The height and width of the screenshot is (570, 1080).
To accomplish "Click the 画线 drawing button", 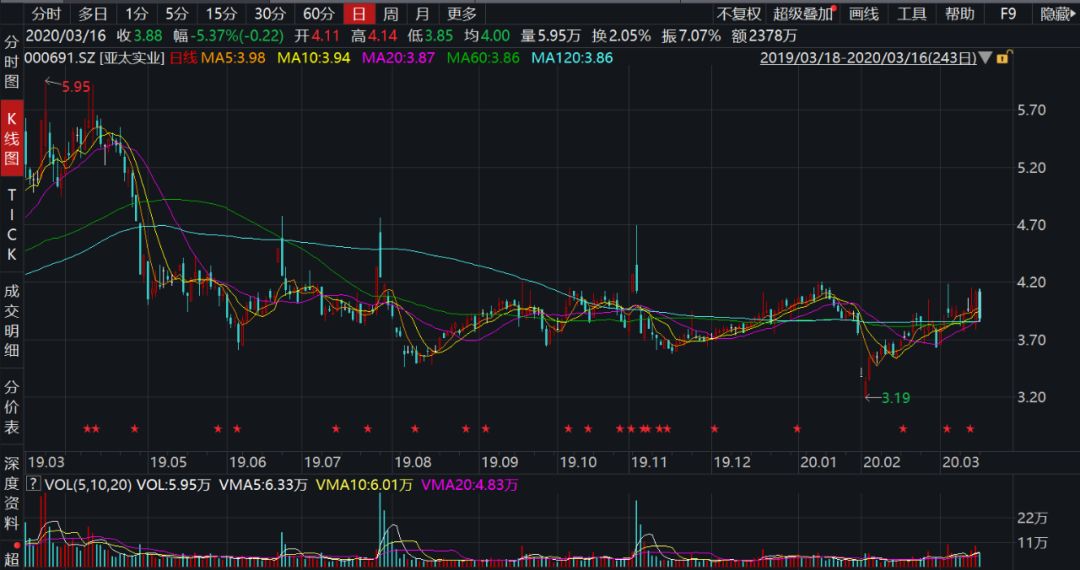I will [x=863, y=14].
